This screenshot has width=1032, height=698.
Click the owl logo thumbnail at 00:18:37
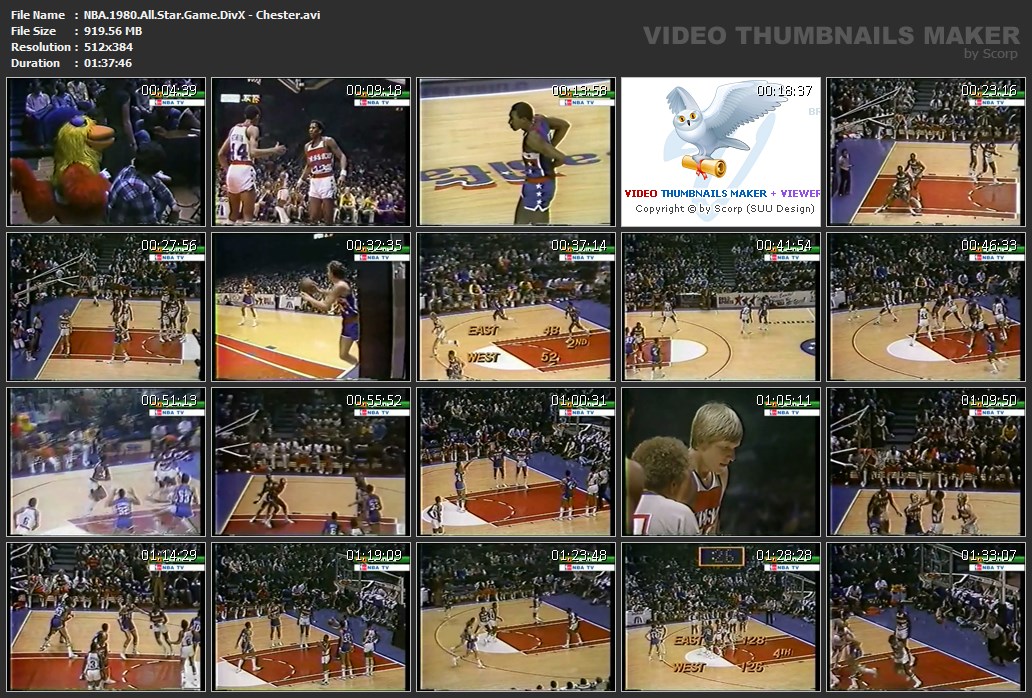click(x=721, y=152)
